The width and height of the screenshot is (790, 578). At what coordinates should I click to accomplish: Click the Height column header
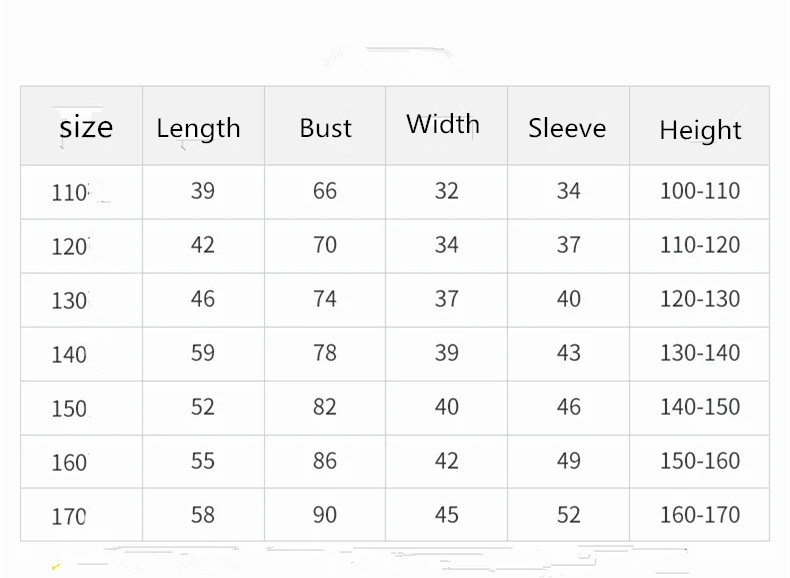point(700,130)
